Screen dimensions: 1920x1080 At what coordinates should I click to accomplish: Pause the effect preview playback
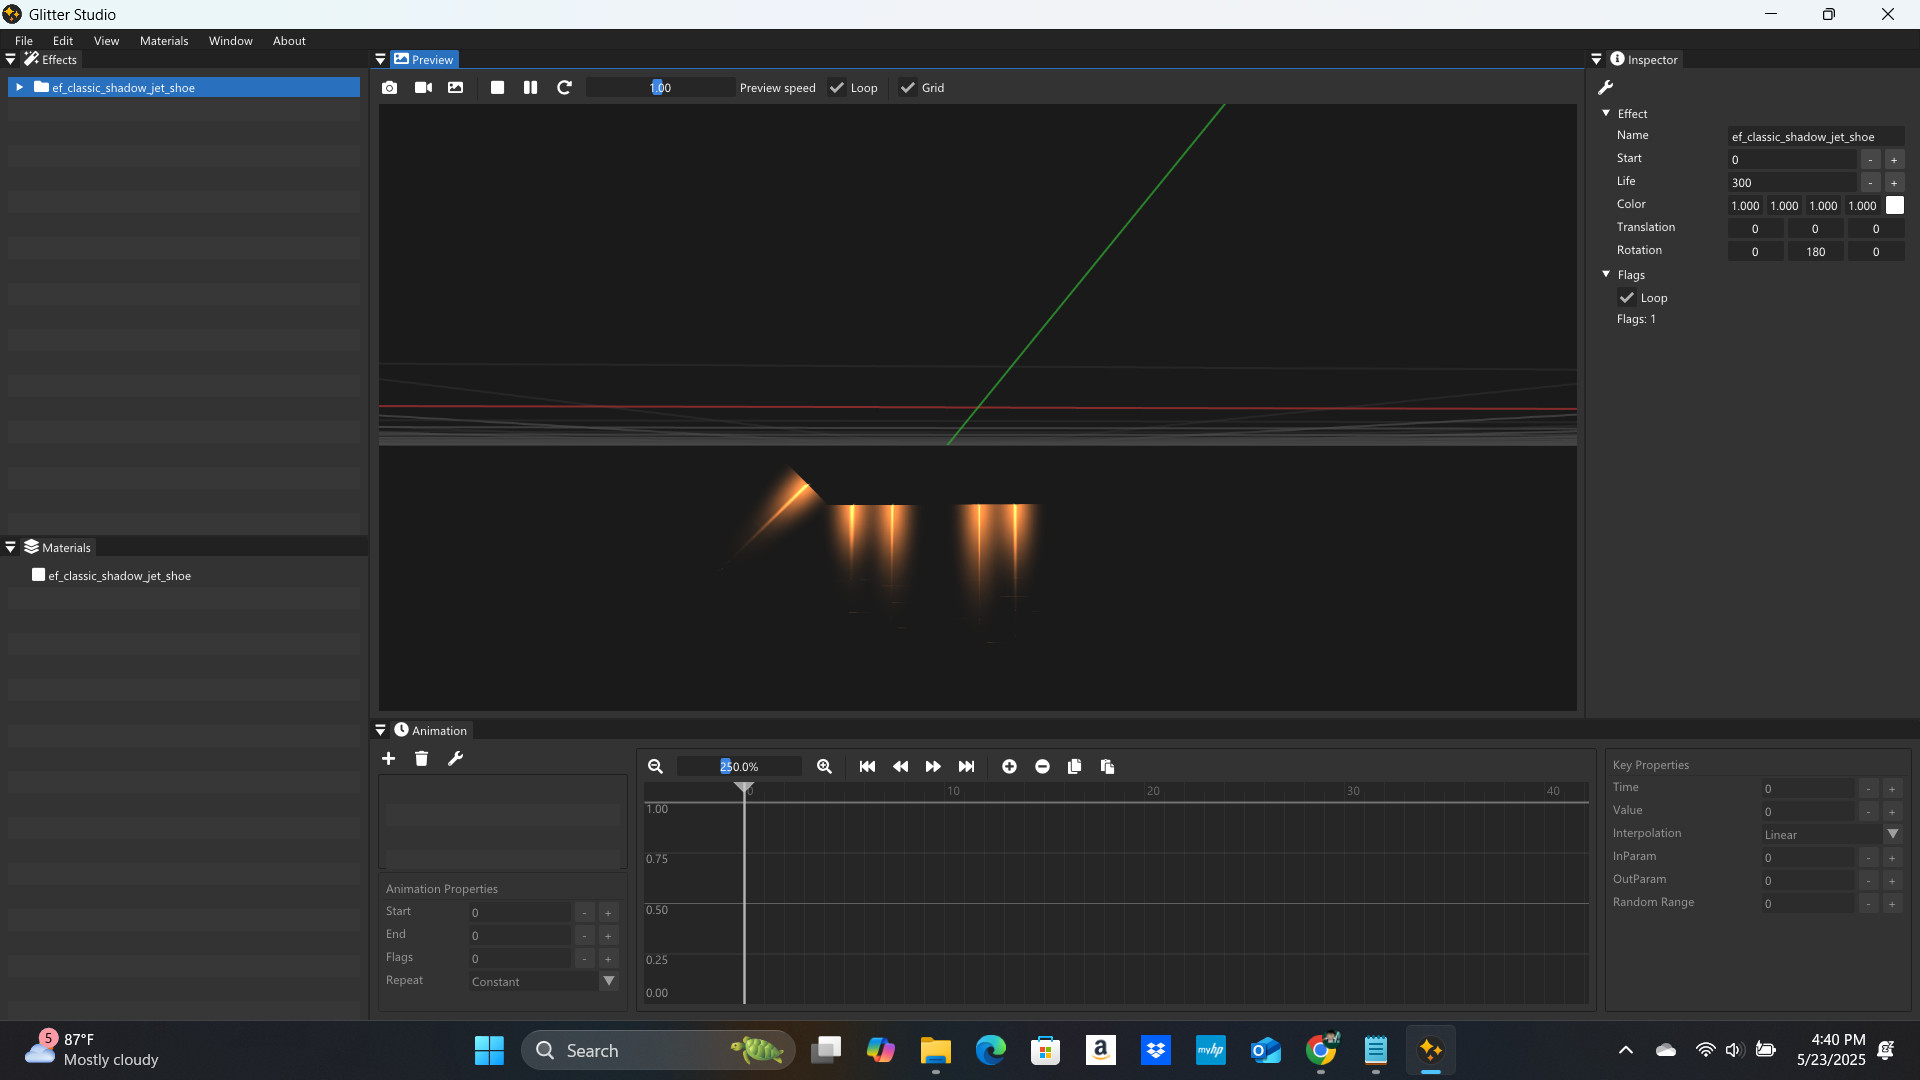(x=531, y=87)
